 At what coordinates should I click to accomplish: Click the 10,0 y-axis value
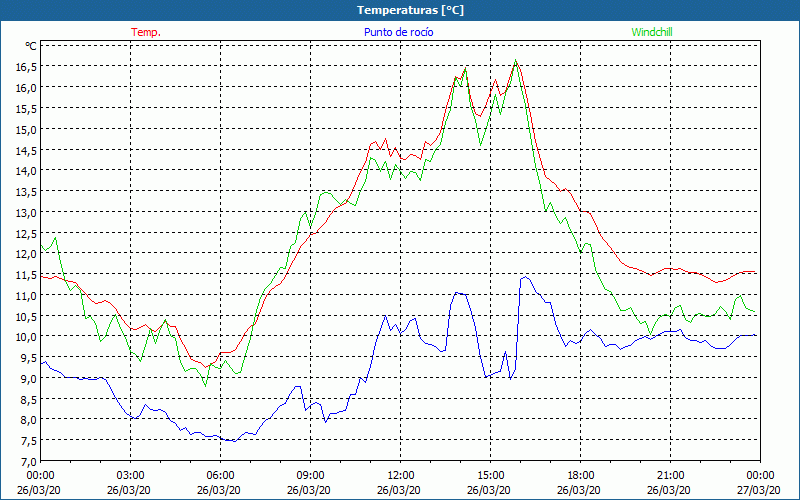(26, 337)
